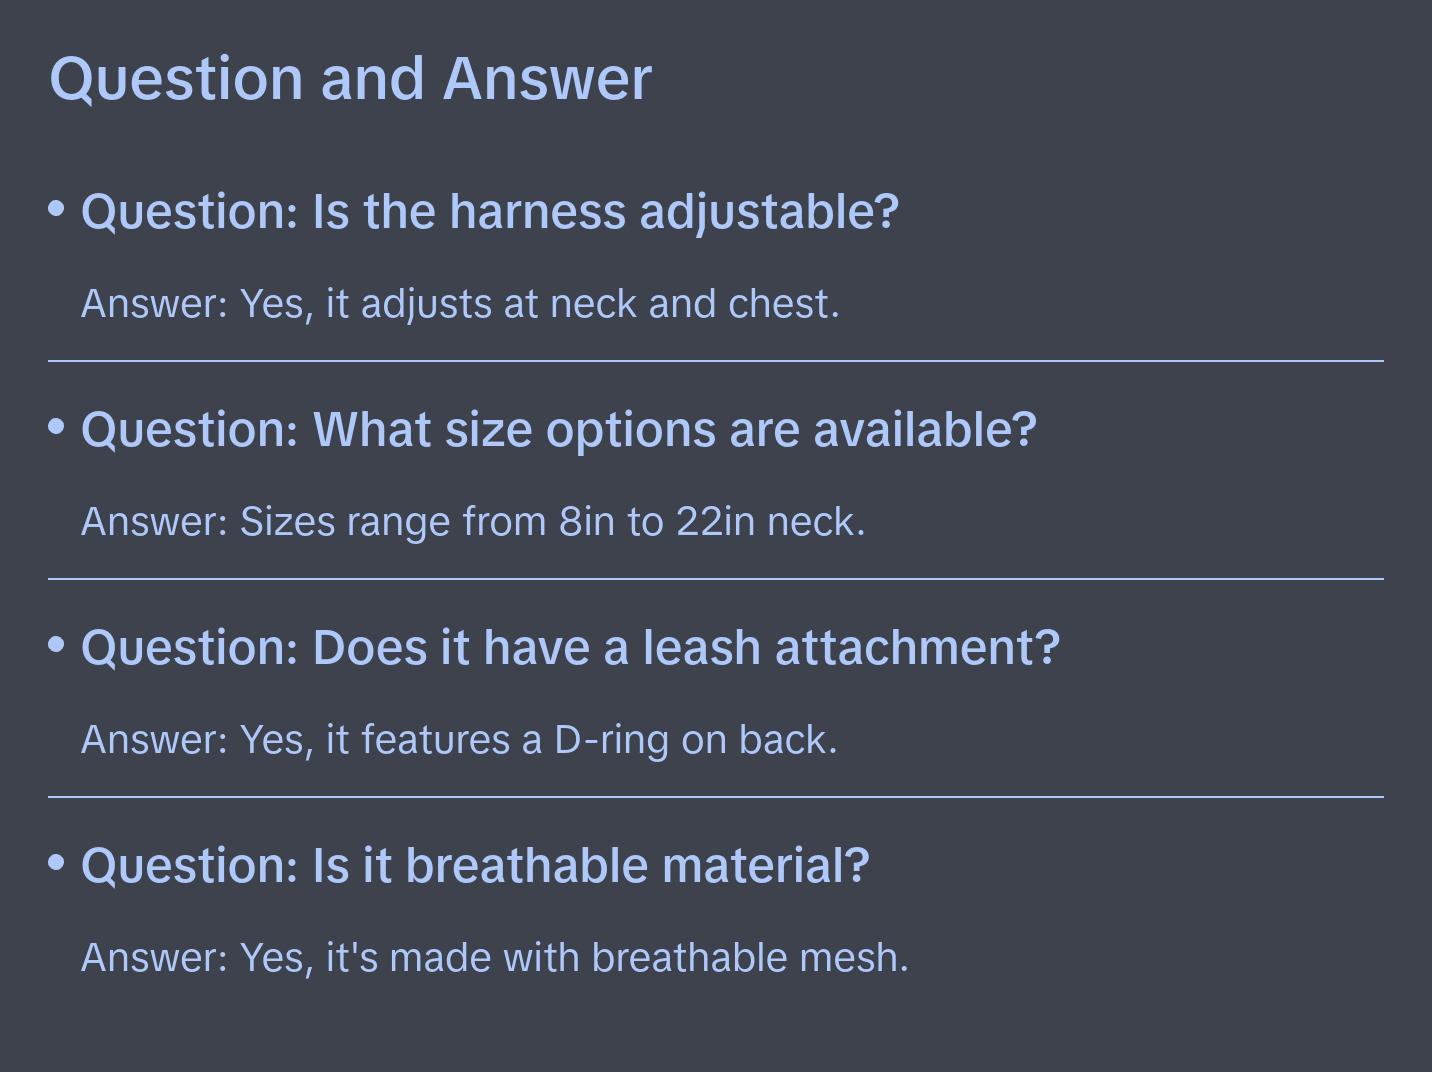Click the divider line below the size answer

coord(716,579)
